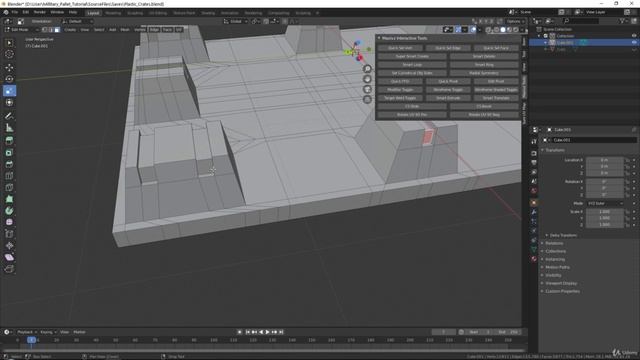Click Location X value field
This screenshot has width=640, height=360.
604,160
